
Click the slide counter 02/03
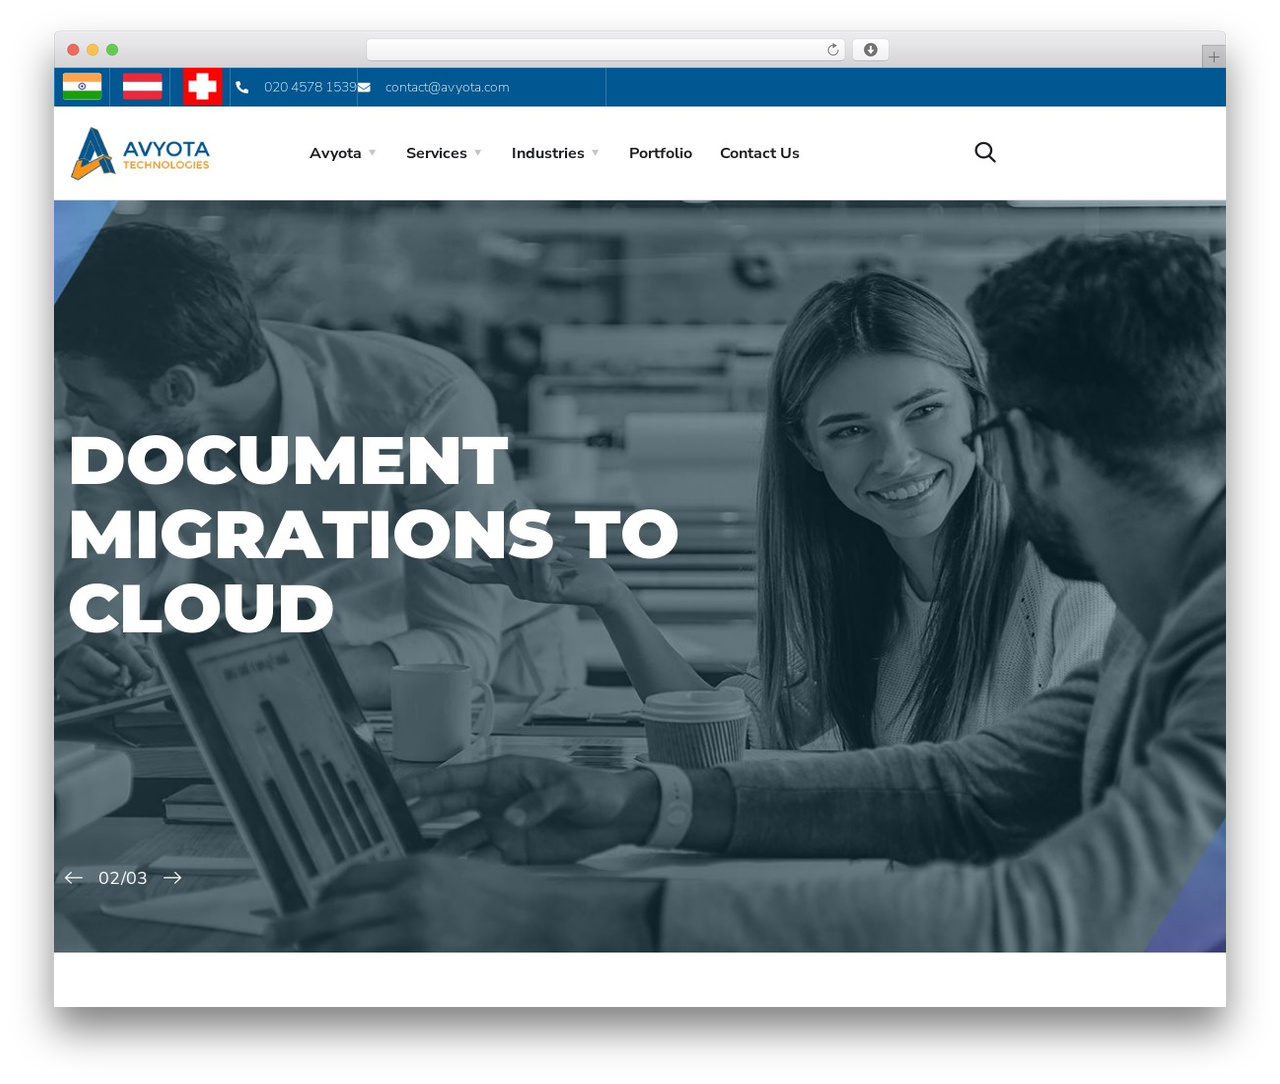pyautogui.click(x=122, y=878)
